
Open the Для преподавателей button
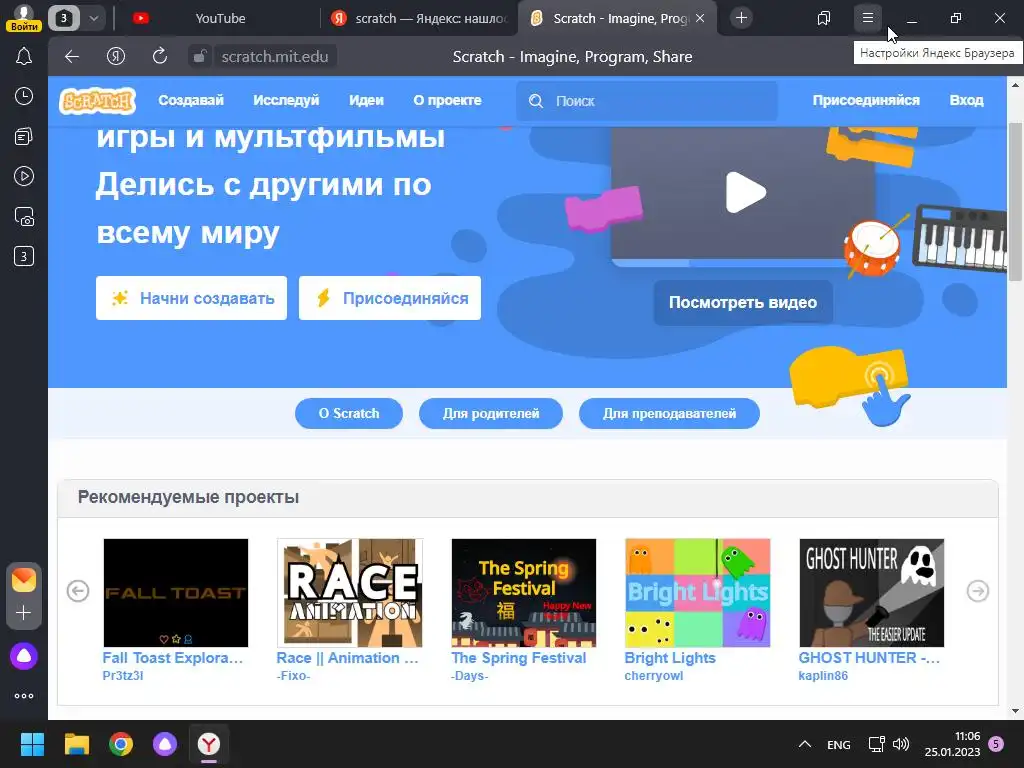click(x=669, y=413)
